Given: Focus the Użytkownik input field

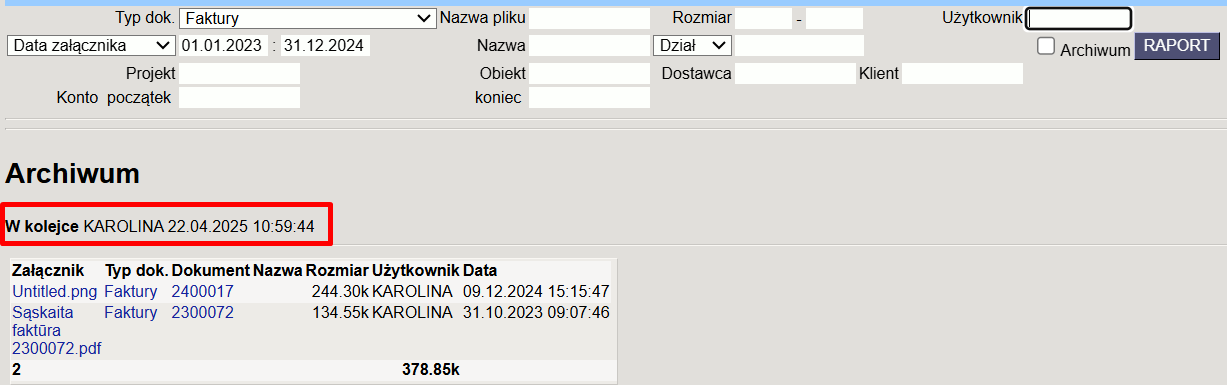Looking at the screenshot, I should 1079,18.
